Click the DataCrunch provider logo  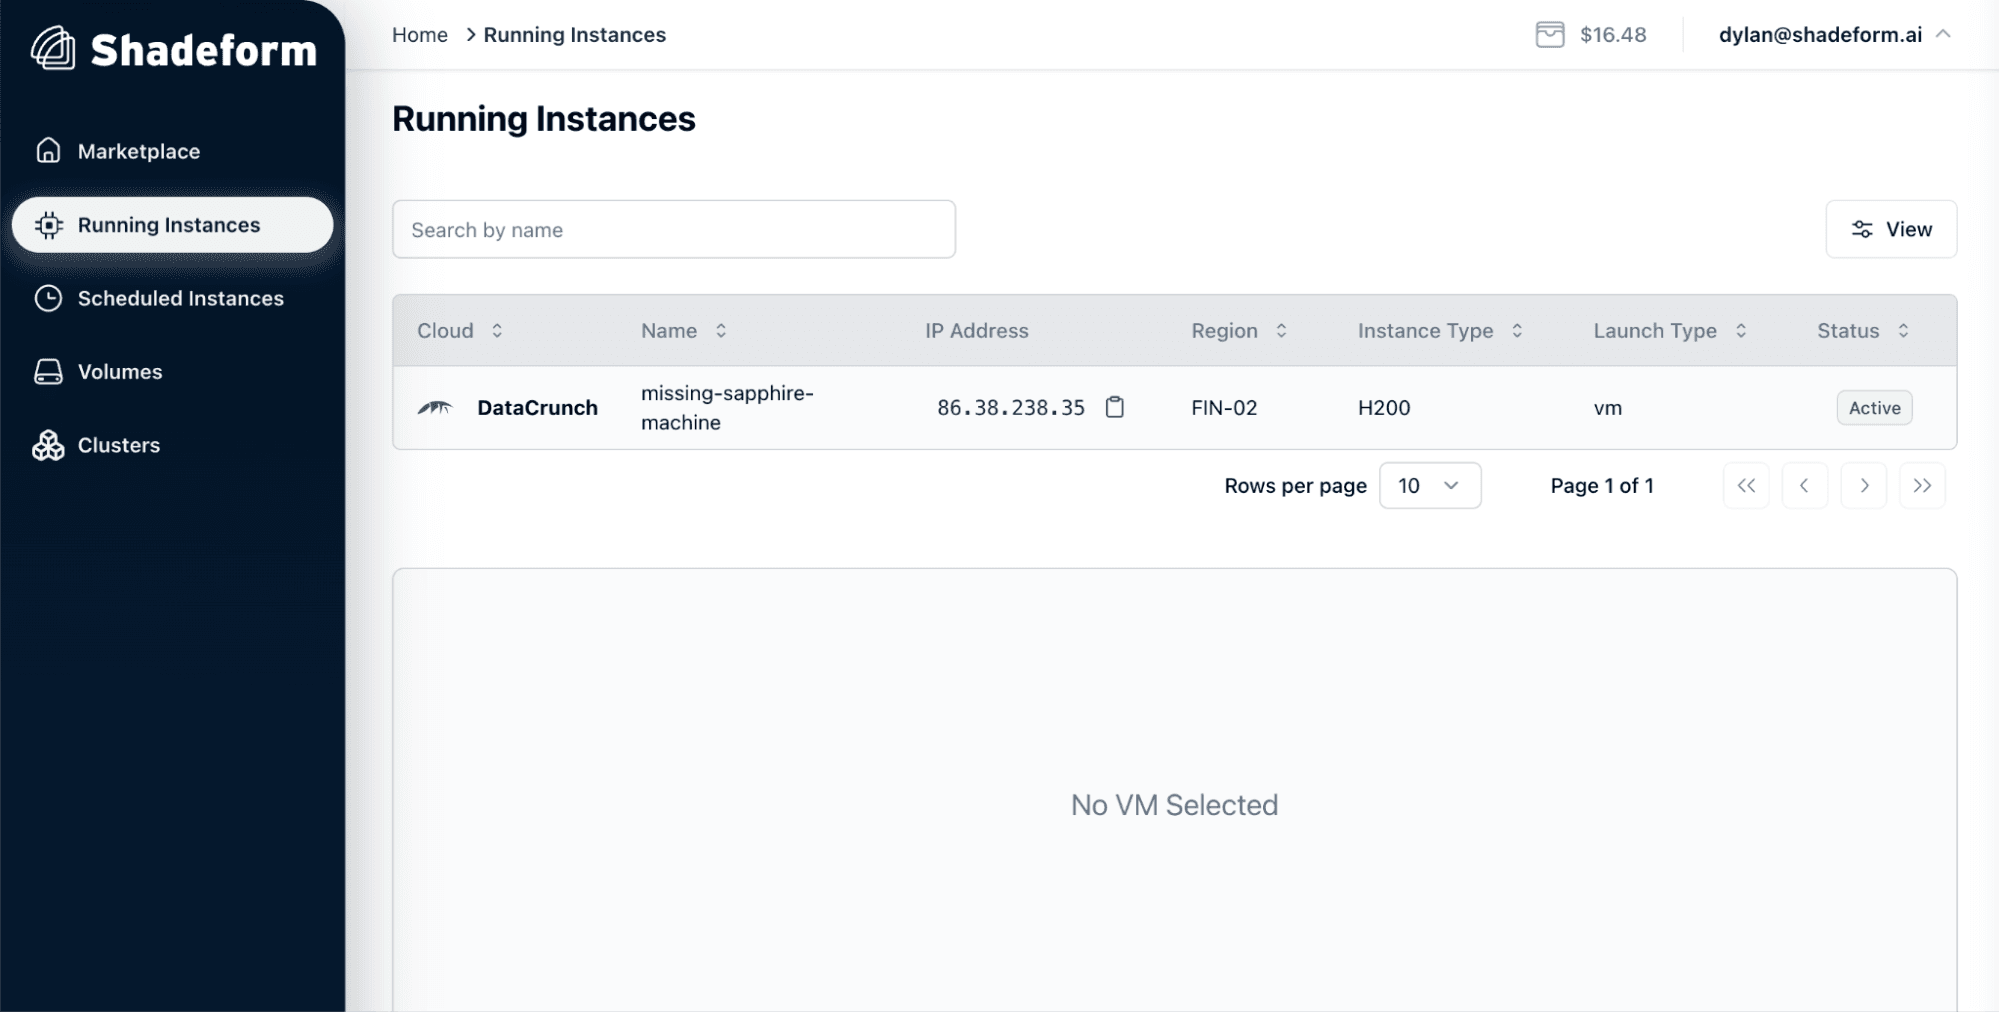(x=435, y=407)
